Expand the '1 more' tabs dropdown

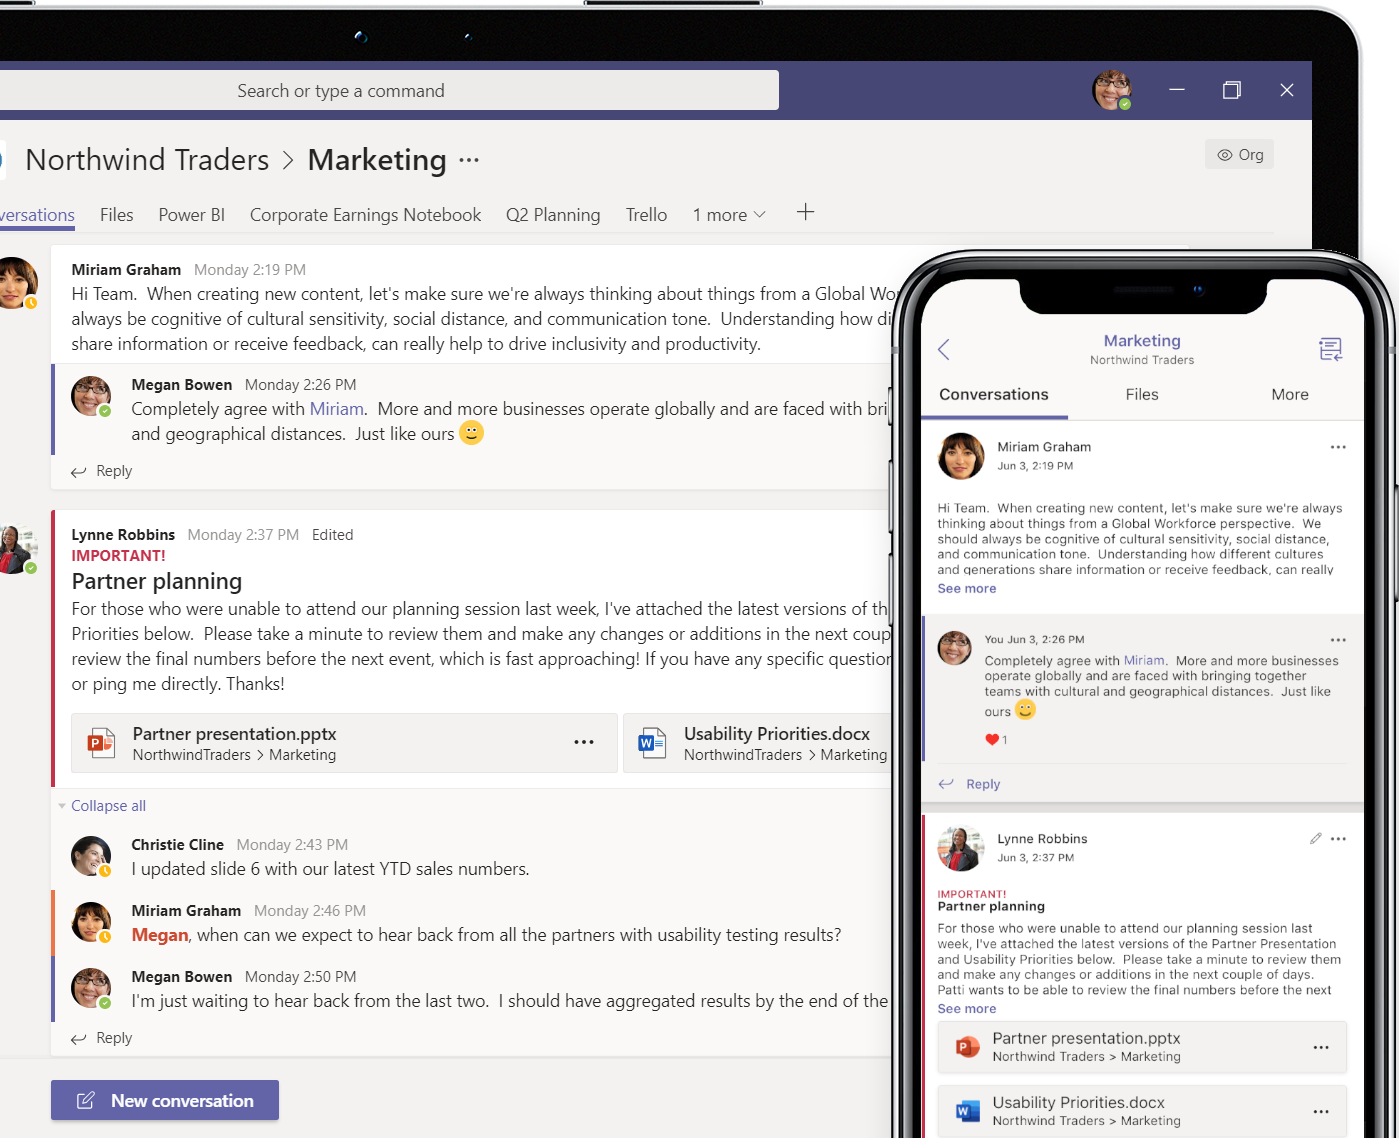[x=729, y=215]
